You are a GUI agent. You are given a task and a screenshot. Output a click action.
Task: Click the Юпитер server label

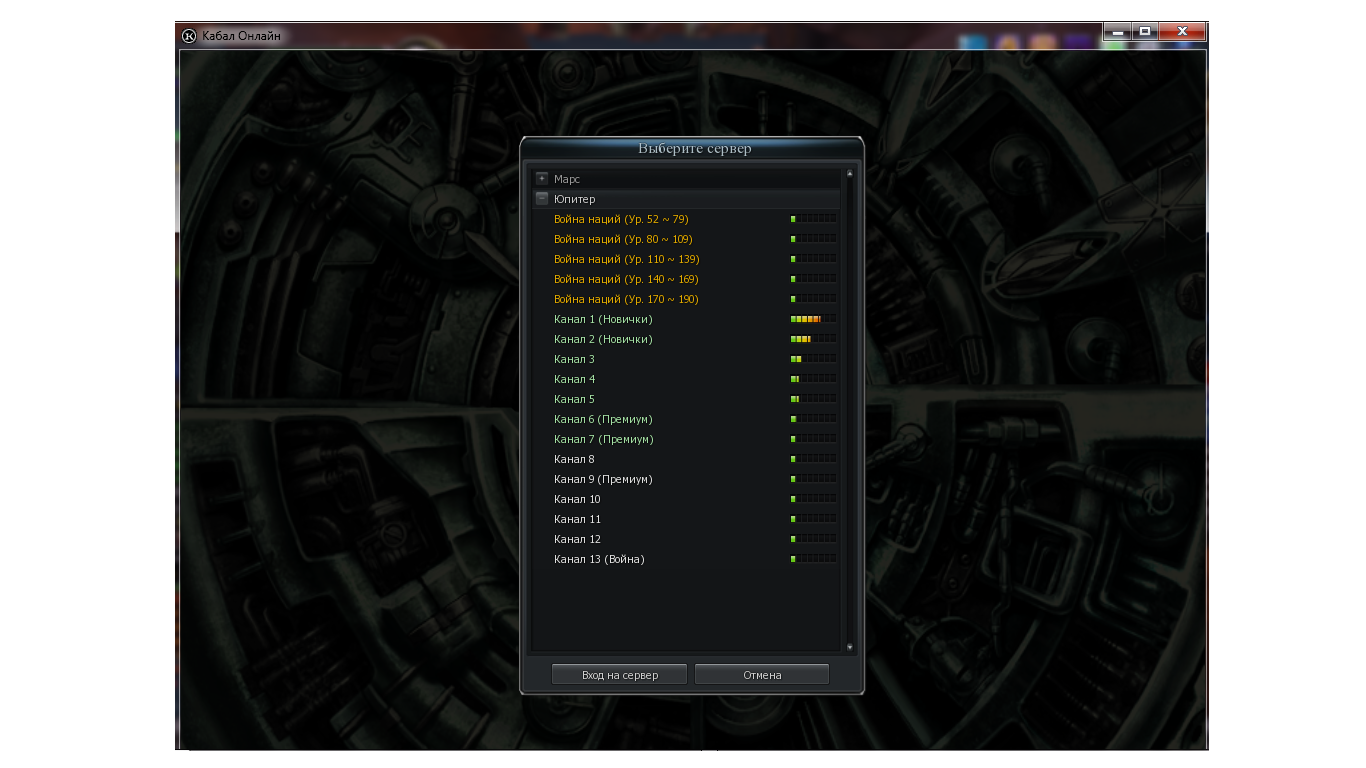point(574,199)
